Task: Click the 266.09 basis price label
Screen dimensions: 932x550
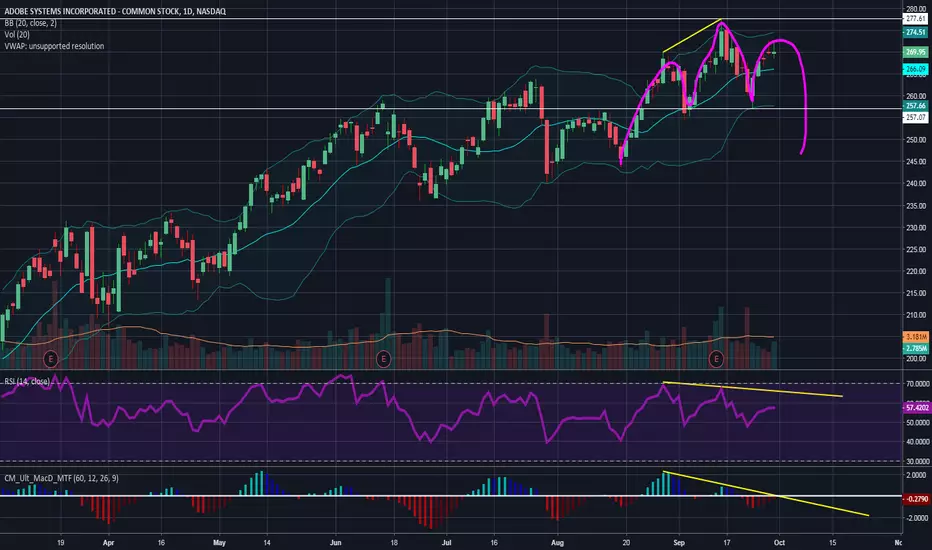Action: coord(915,70)
